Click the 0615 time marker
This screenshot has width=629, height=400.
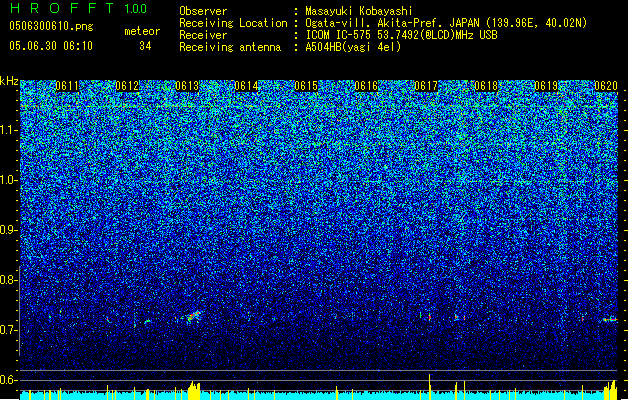[306, 86]
